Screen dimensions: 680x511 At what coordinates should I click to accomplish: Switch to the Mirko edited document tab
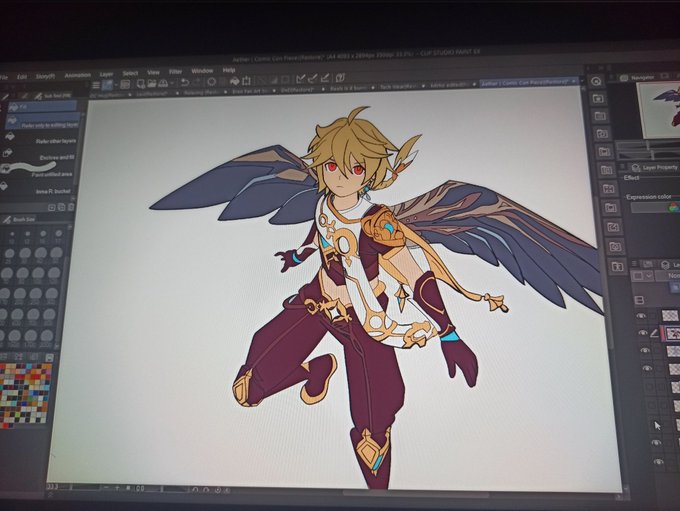click(449, 85)
